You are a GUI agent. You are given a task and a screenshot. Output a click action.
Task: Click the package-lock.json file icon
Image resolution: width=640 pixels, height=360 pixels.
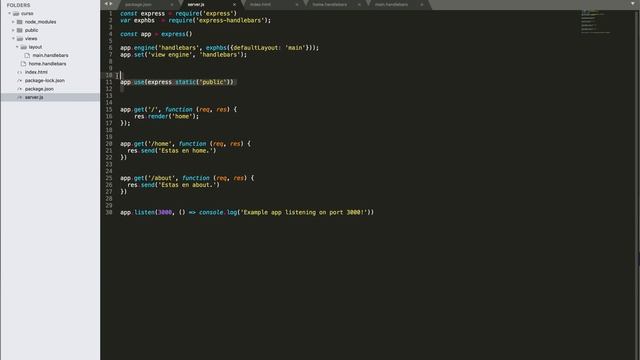click(x=20, y=80)
